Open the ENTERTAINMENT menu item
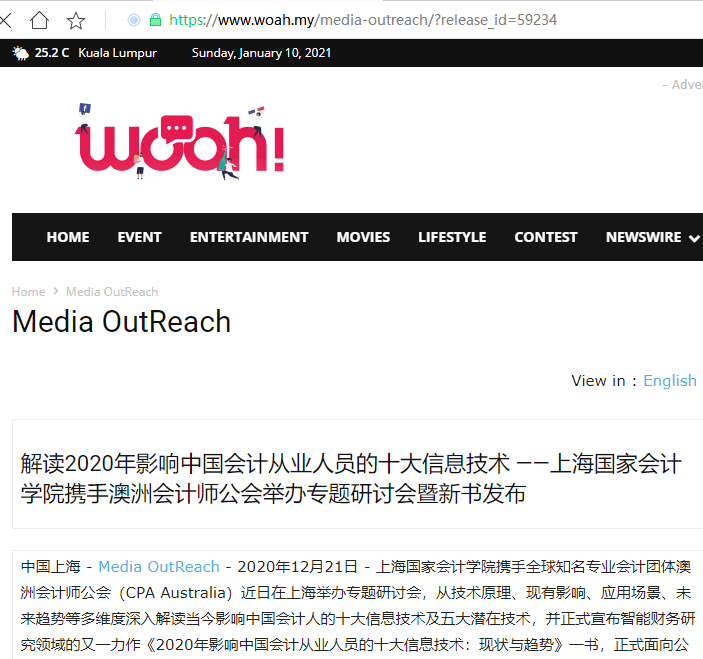This screenshot has width=703, height=659. 249,237
